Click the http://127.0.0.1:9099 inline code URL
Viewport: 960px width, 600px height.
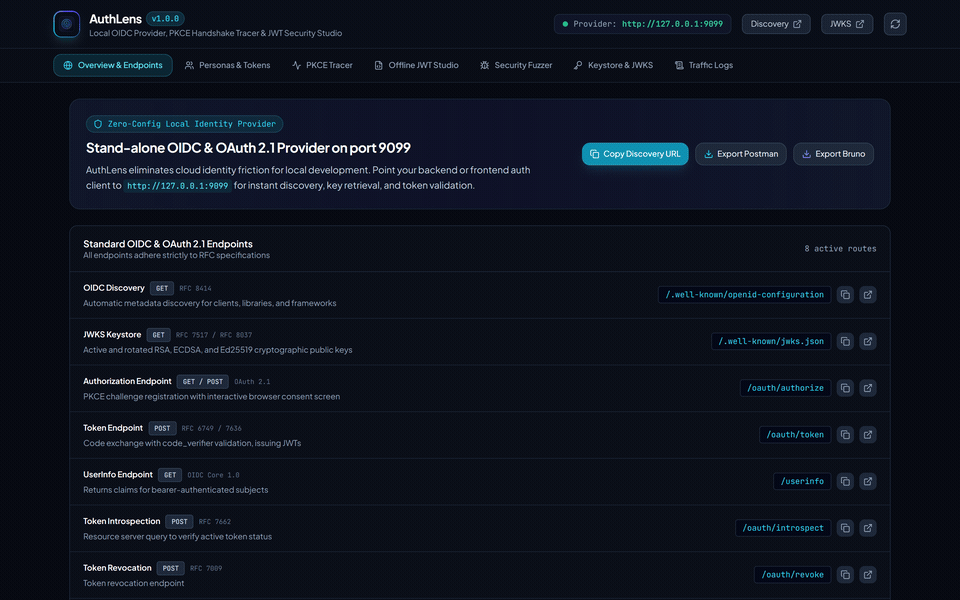point(178,186)
